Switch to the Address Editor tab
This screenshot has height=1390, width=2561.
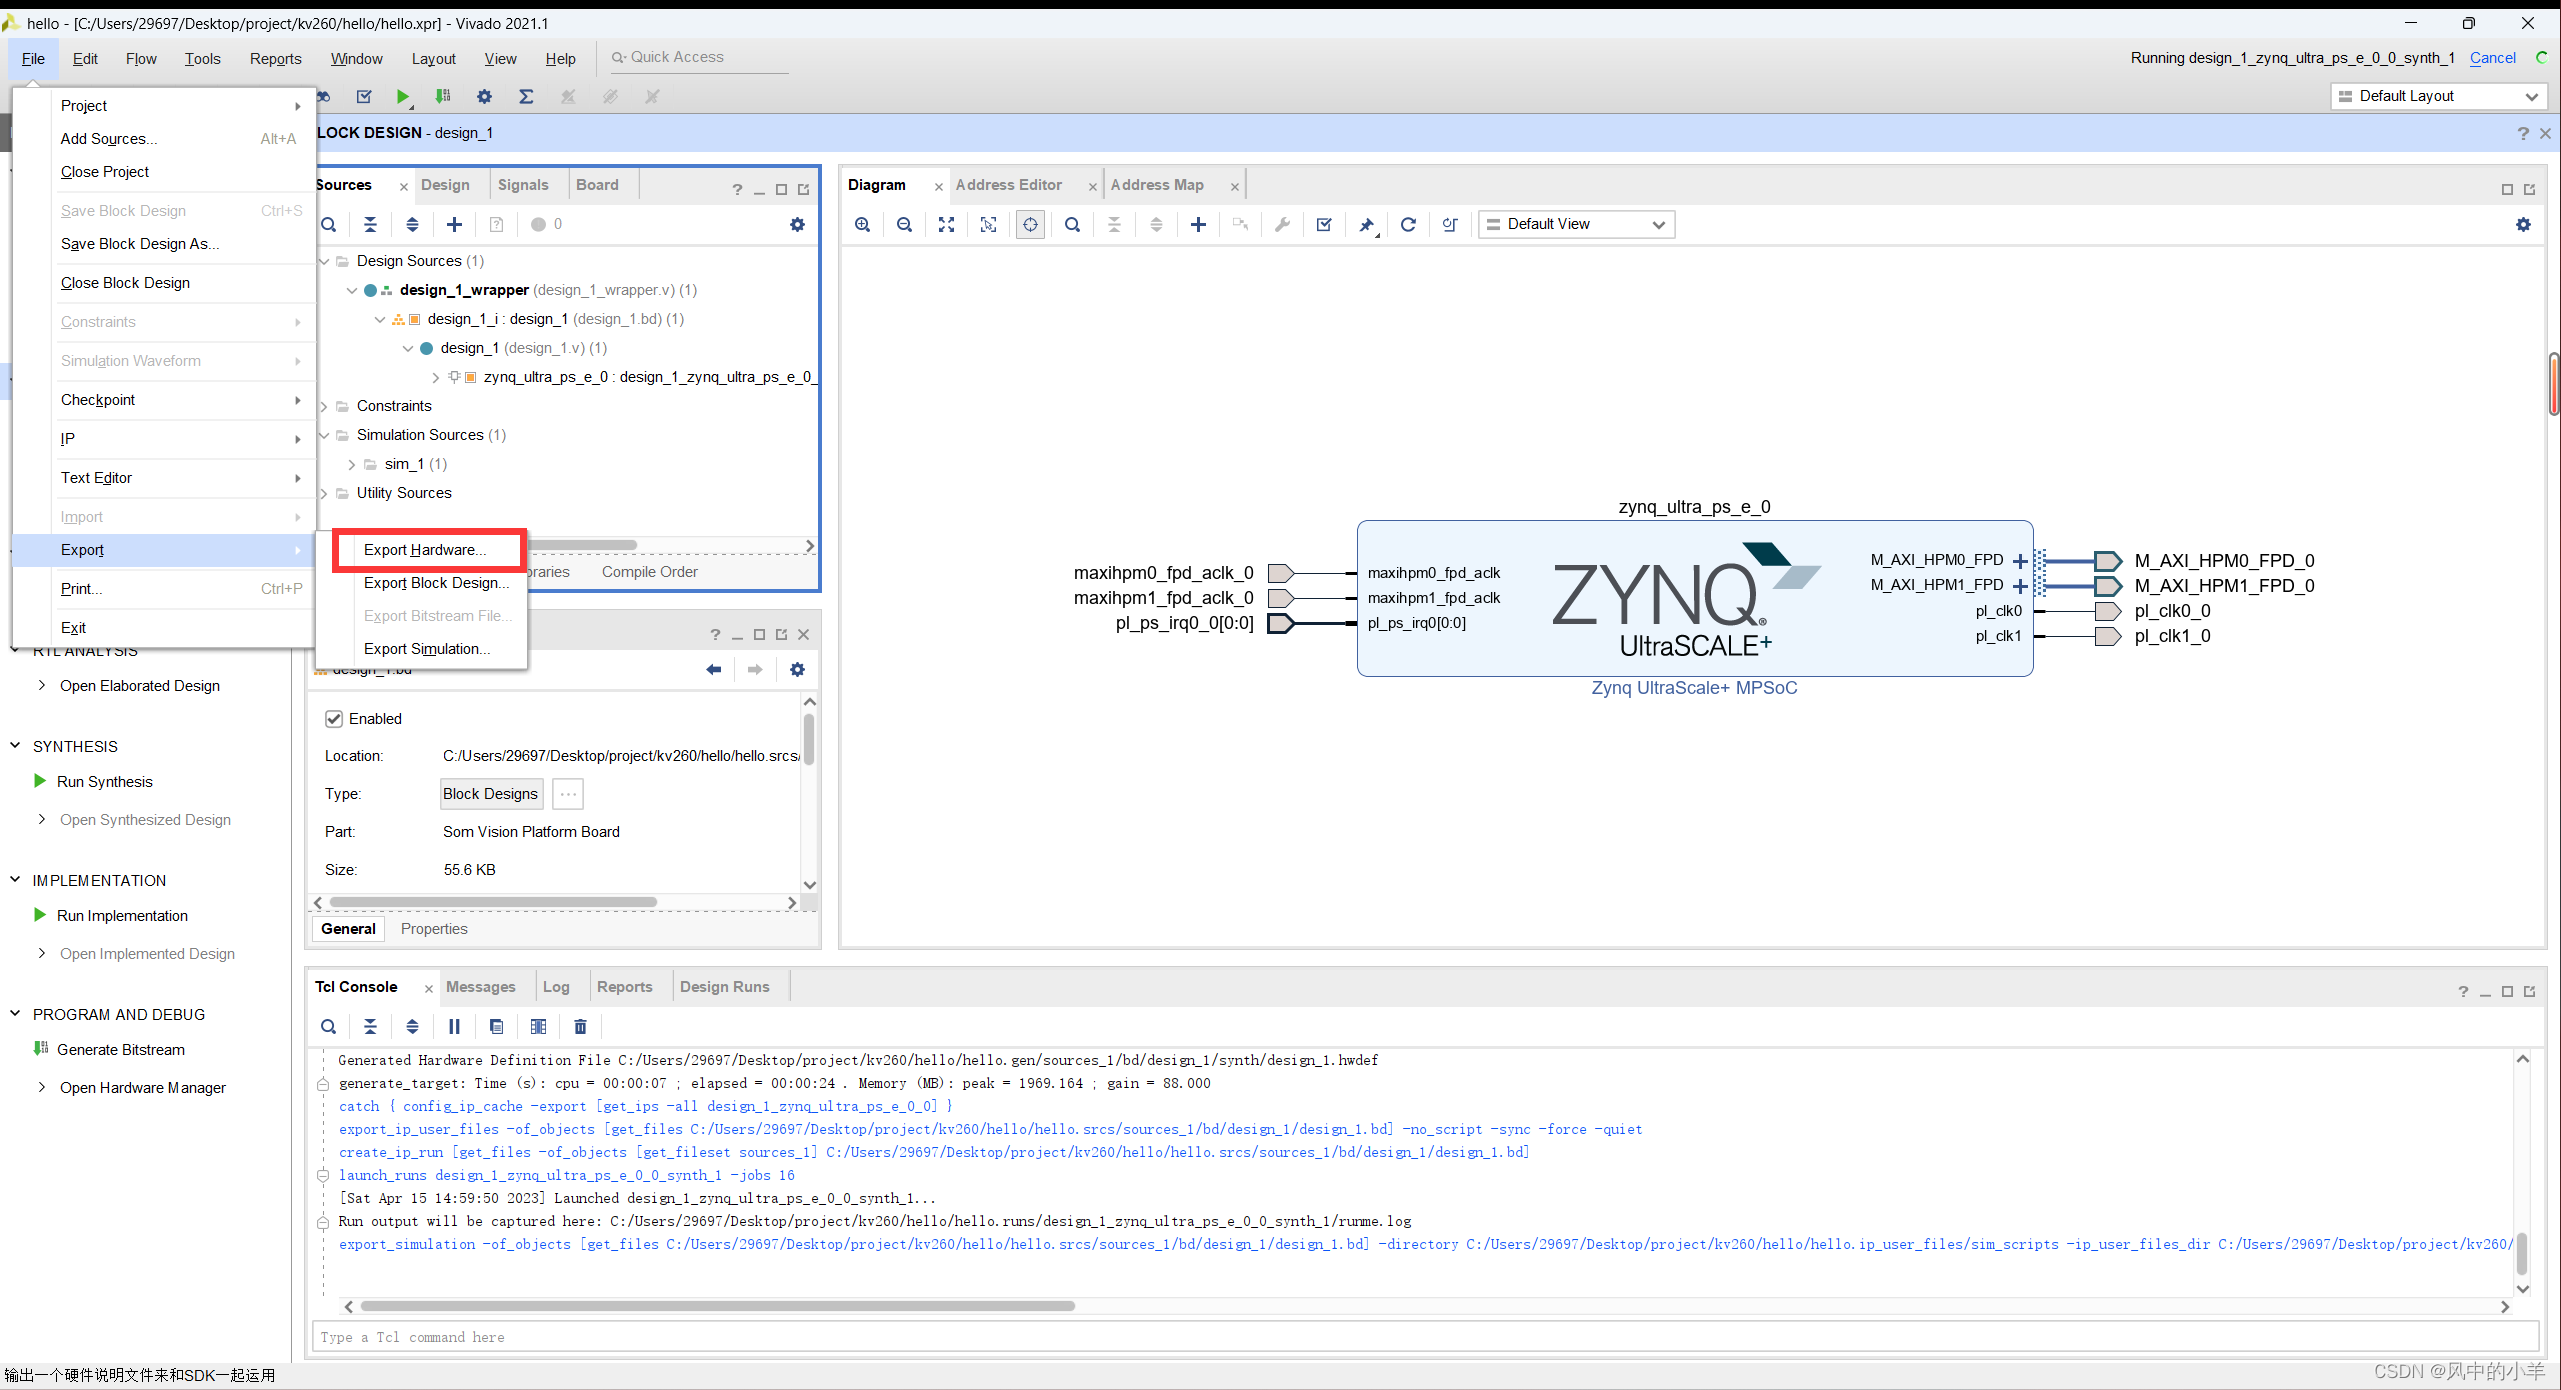point(1008,185)
